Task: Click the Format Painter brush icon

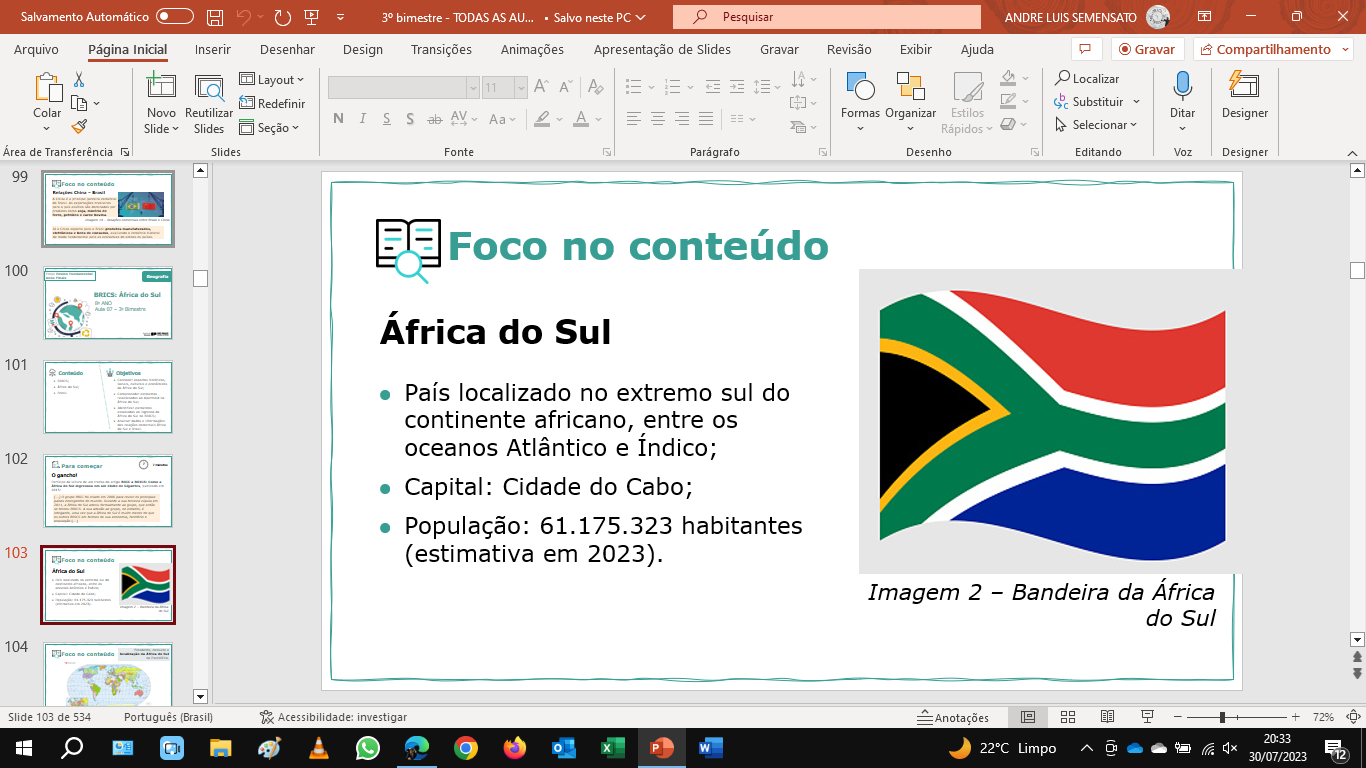Action: (x=79, y=126)
